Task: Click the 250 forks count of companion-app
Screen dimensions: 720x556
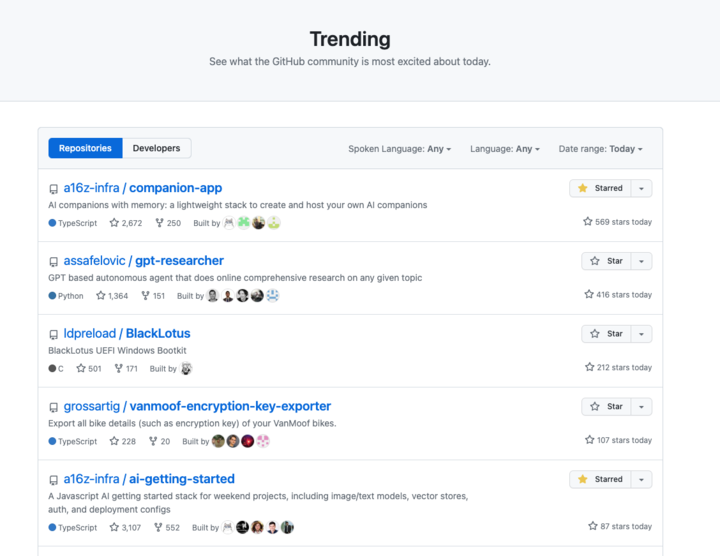Action: tap(168, 223)
